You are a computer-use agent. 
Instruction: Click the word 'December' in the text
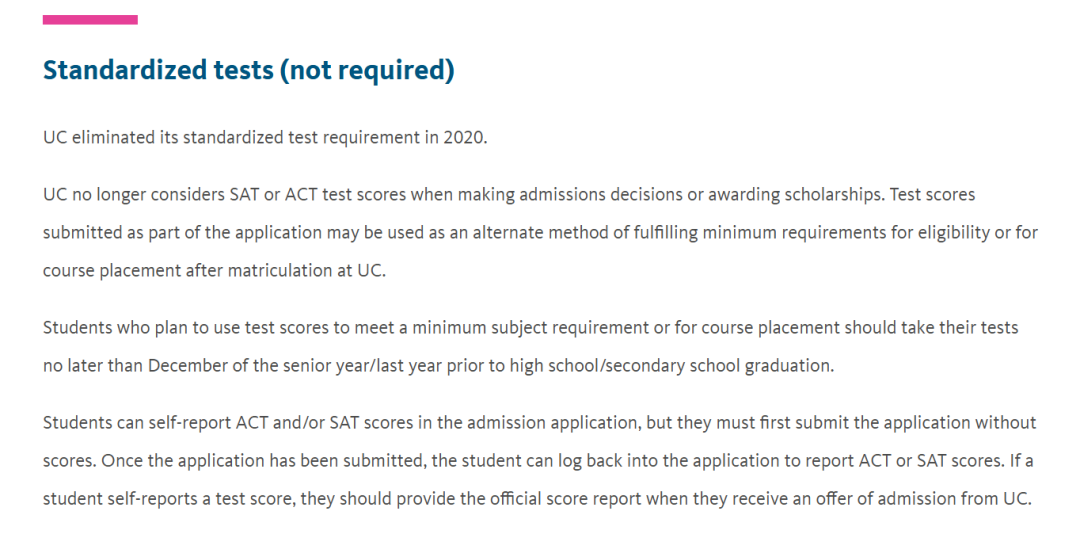pyautogui.click(x=189, y=365)
